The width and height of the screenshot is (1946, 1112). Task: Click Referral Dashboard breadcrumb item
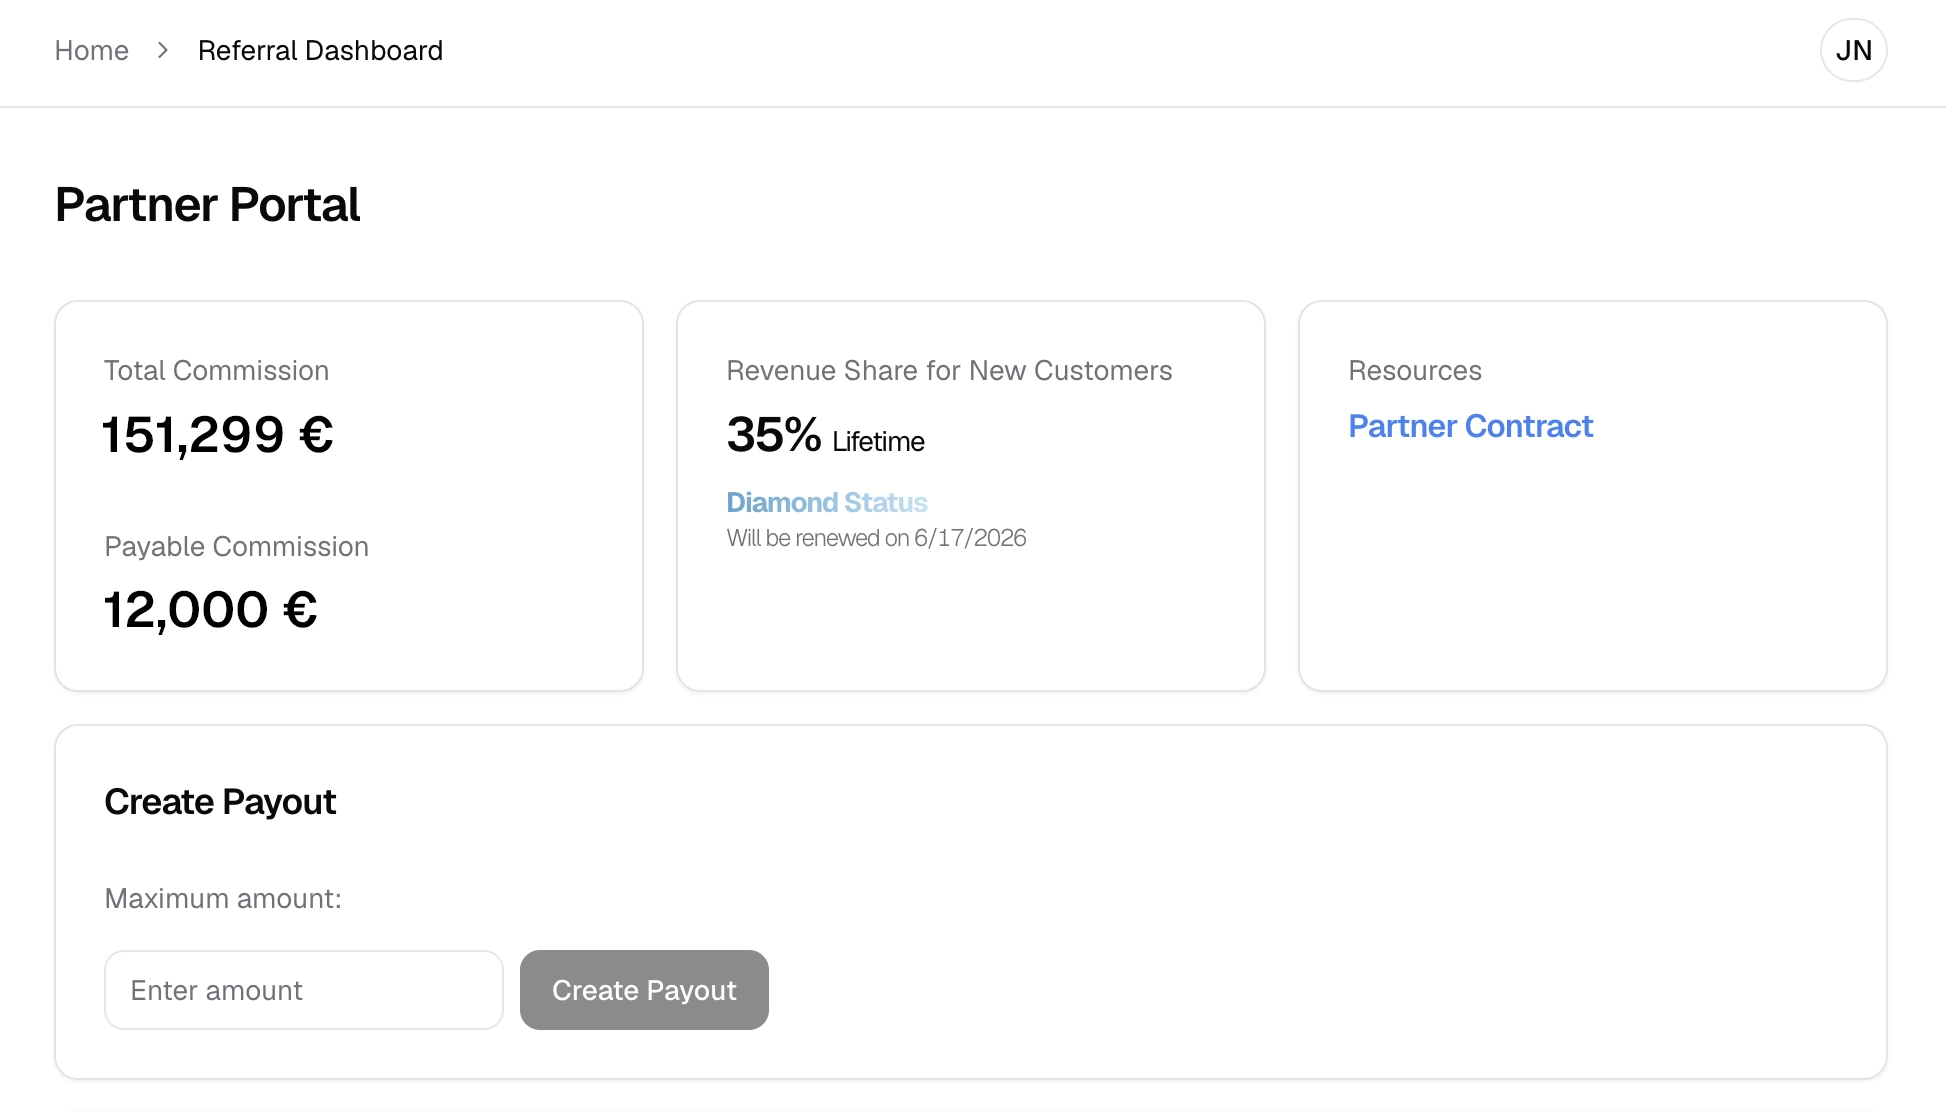pos(320,50)
